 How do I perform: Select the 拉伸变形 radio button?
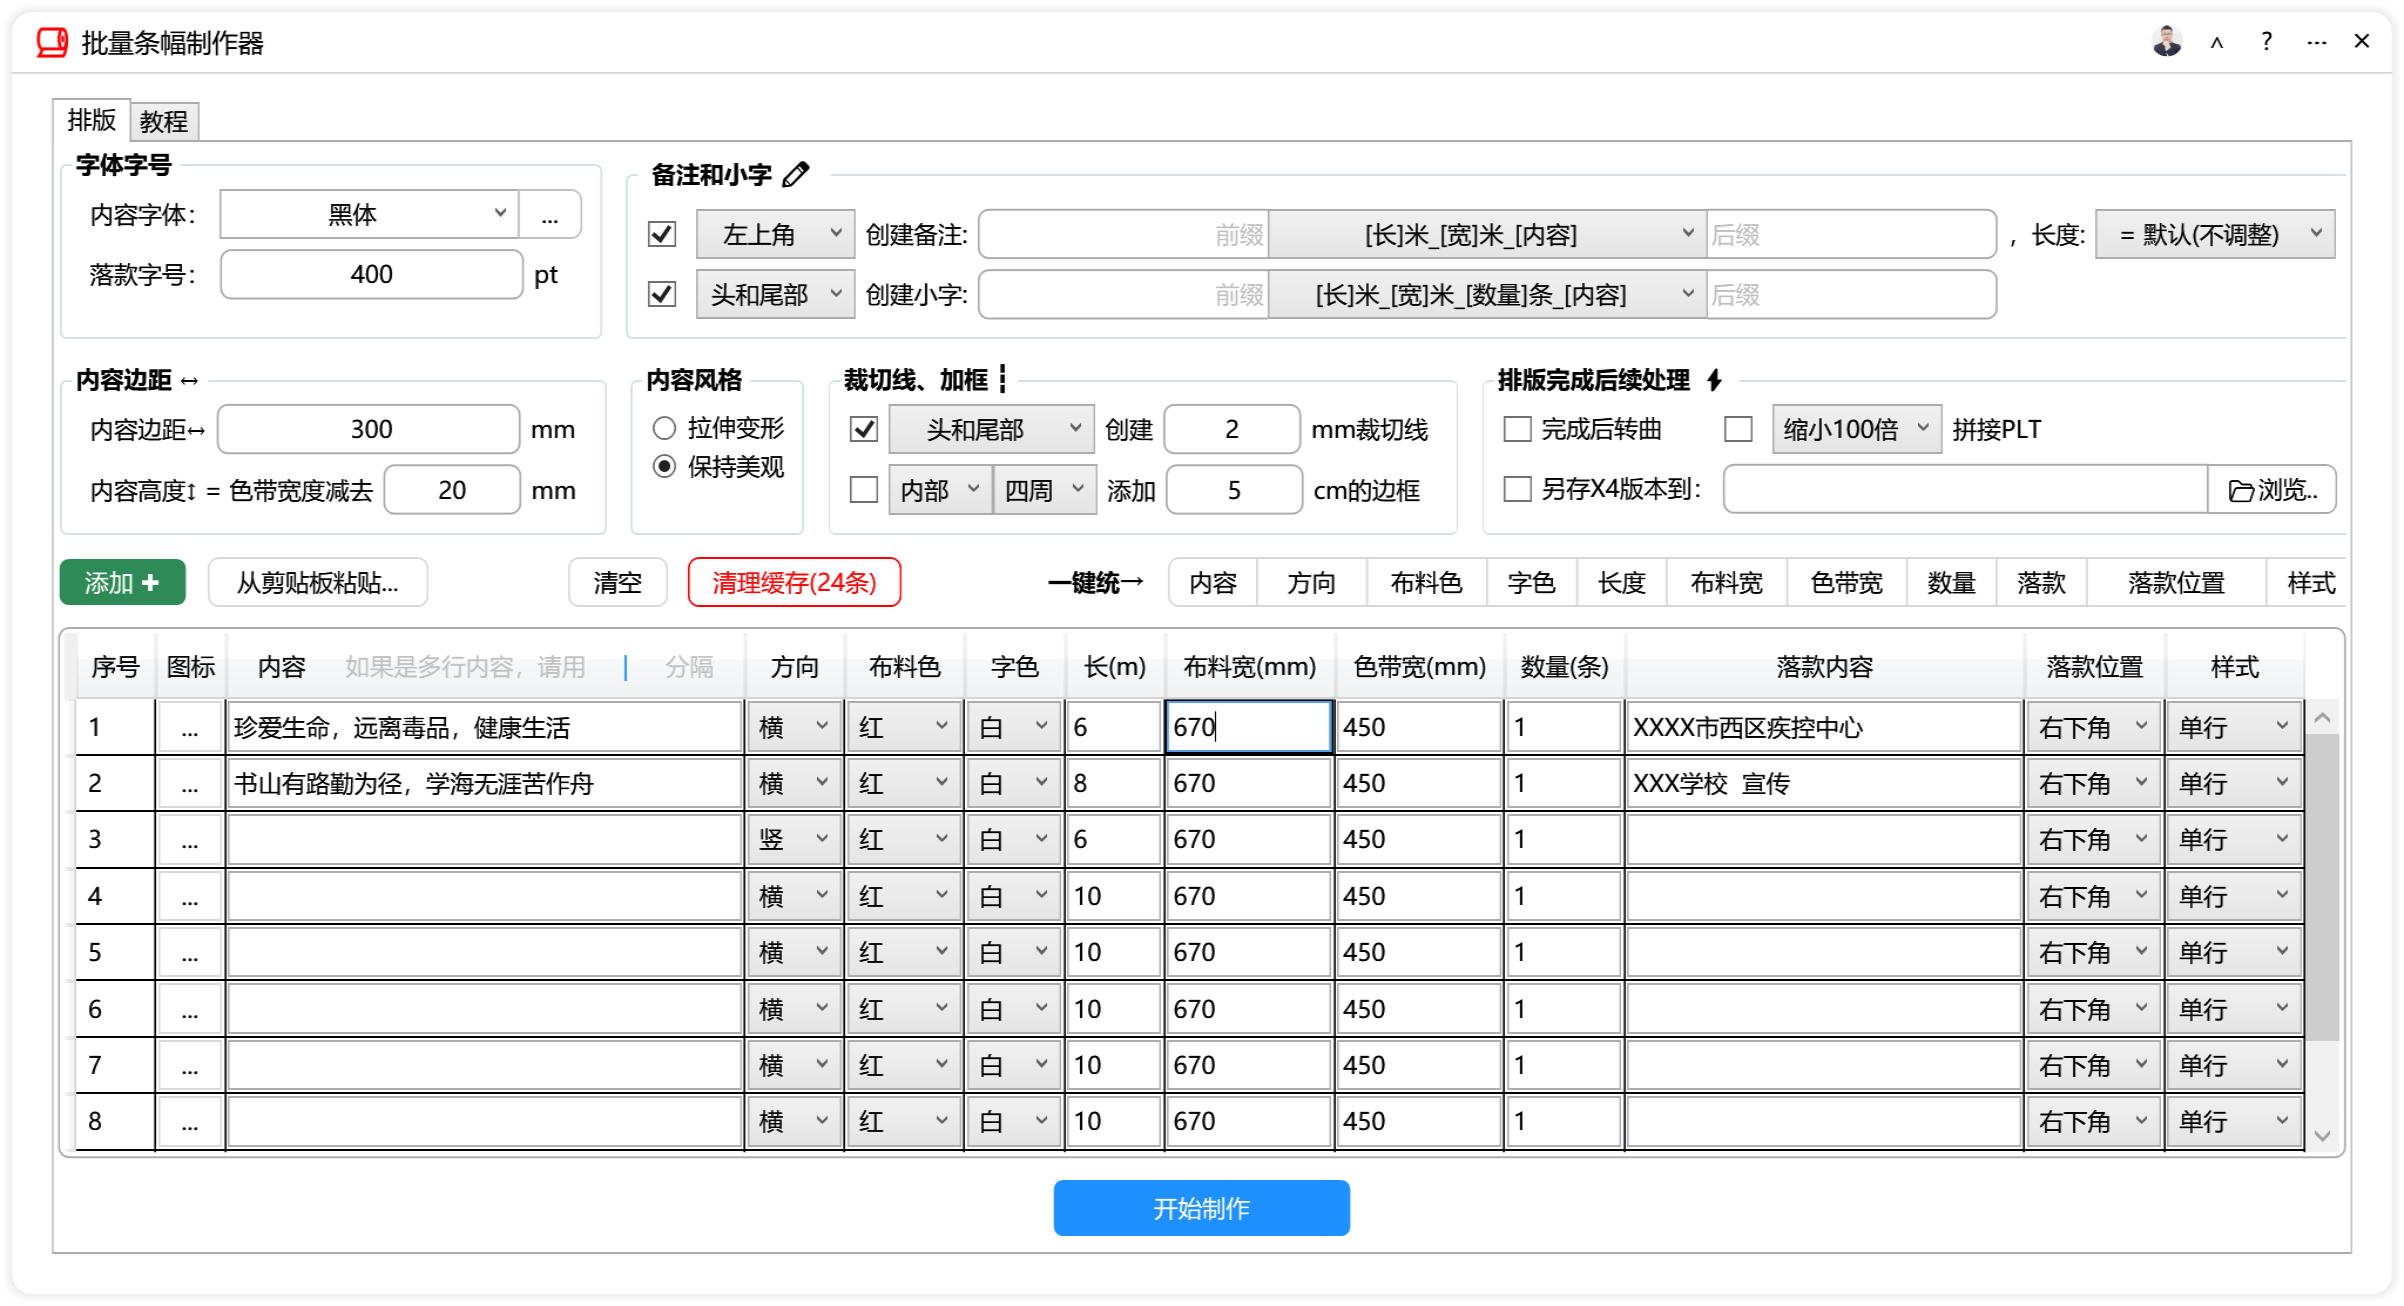pyautogui.click(x=664, y=427)
